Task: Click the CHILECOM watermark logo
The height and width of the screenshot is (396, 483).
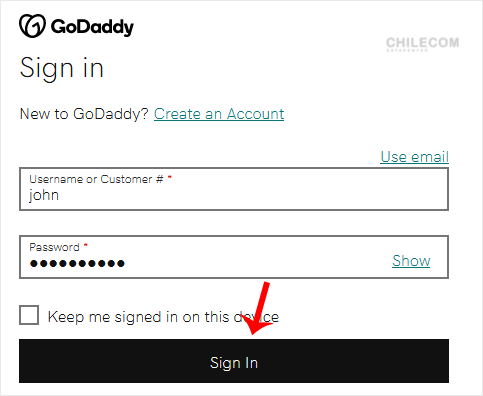Action: tap(422, 44)
